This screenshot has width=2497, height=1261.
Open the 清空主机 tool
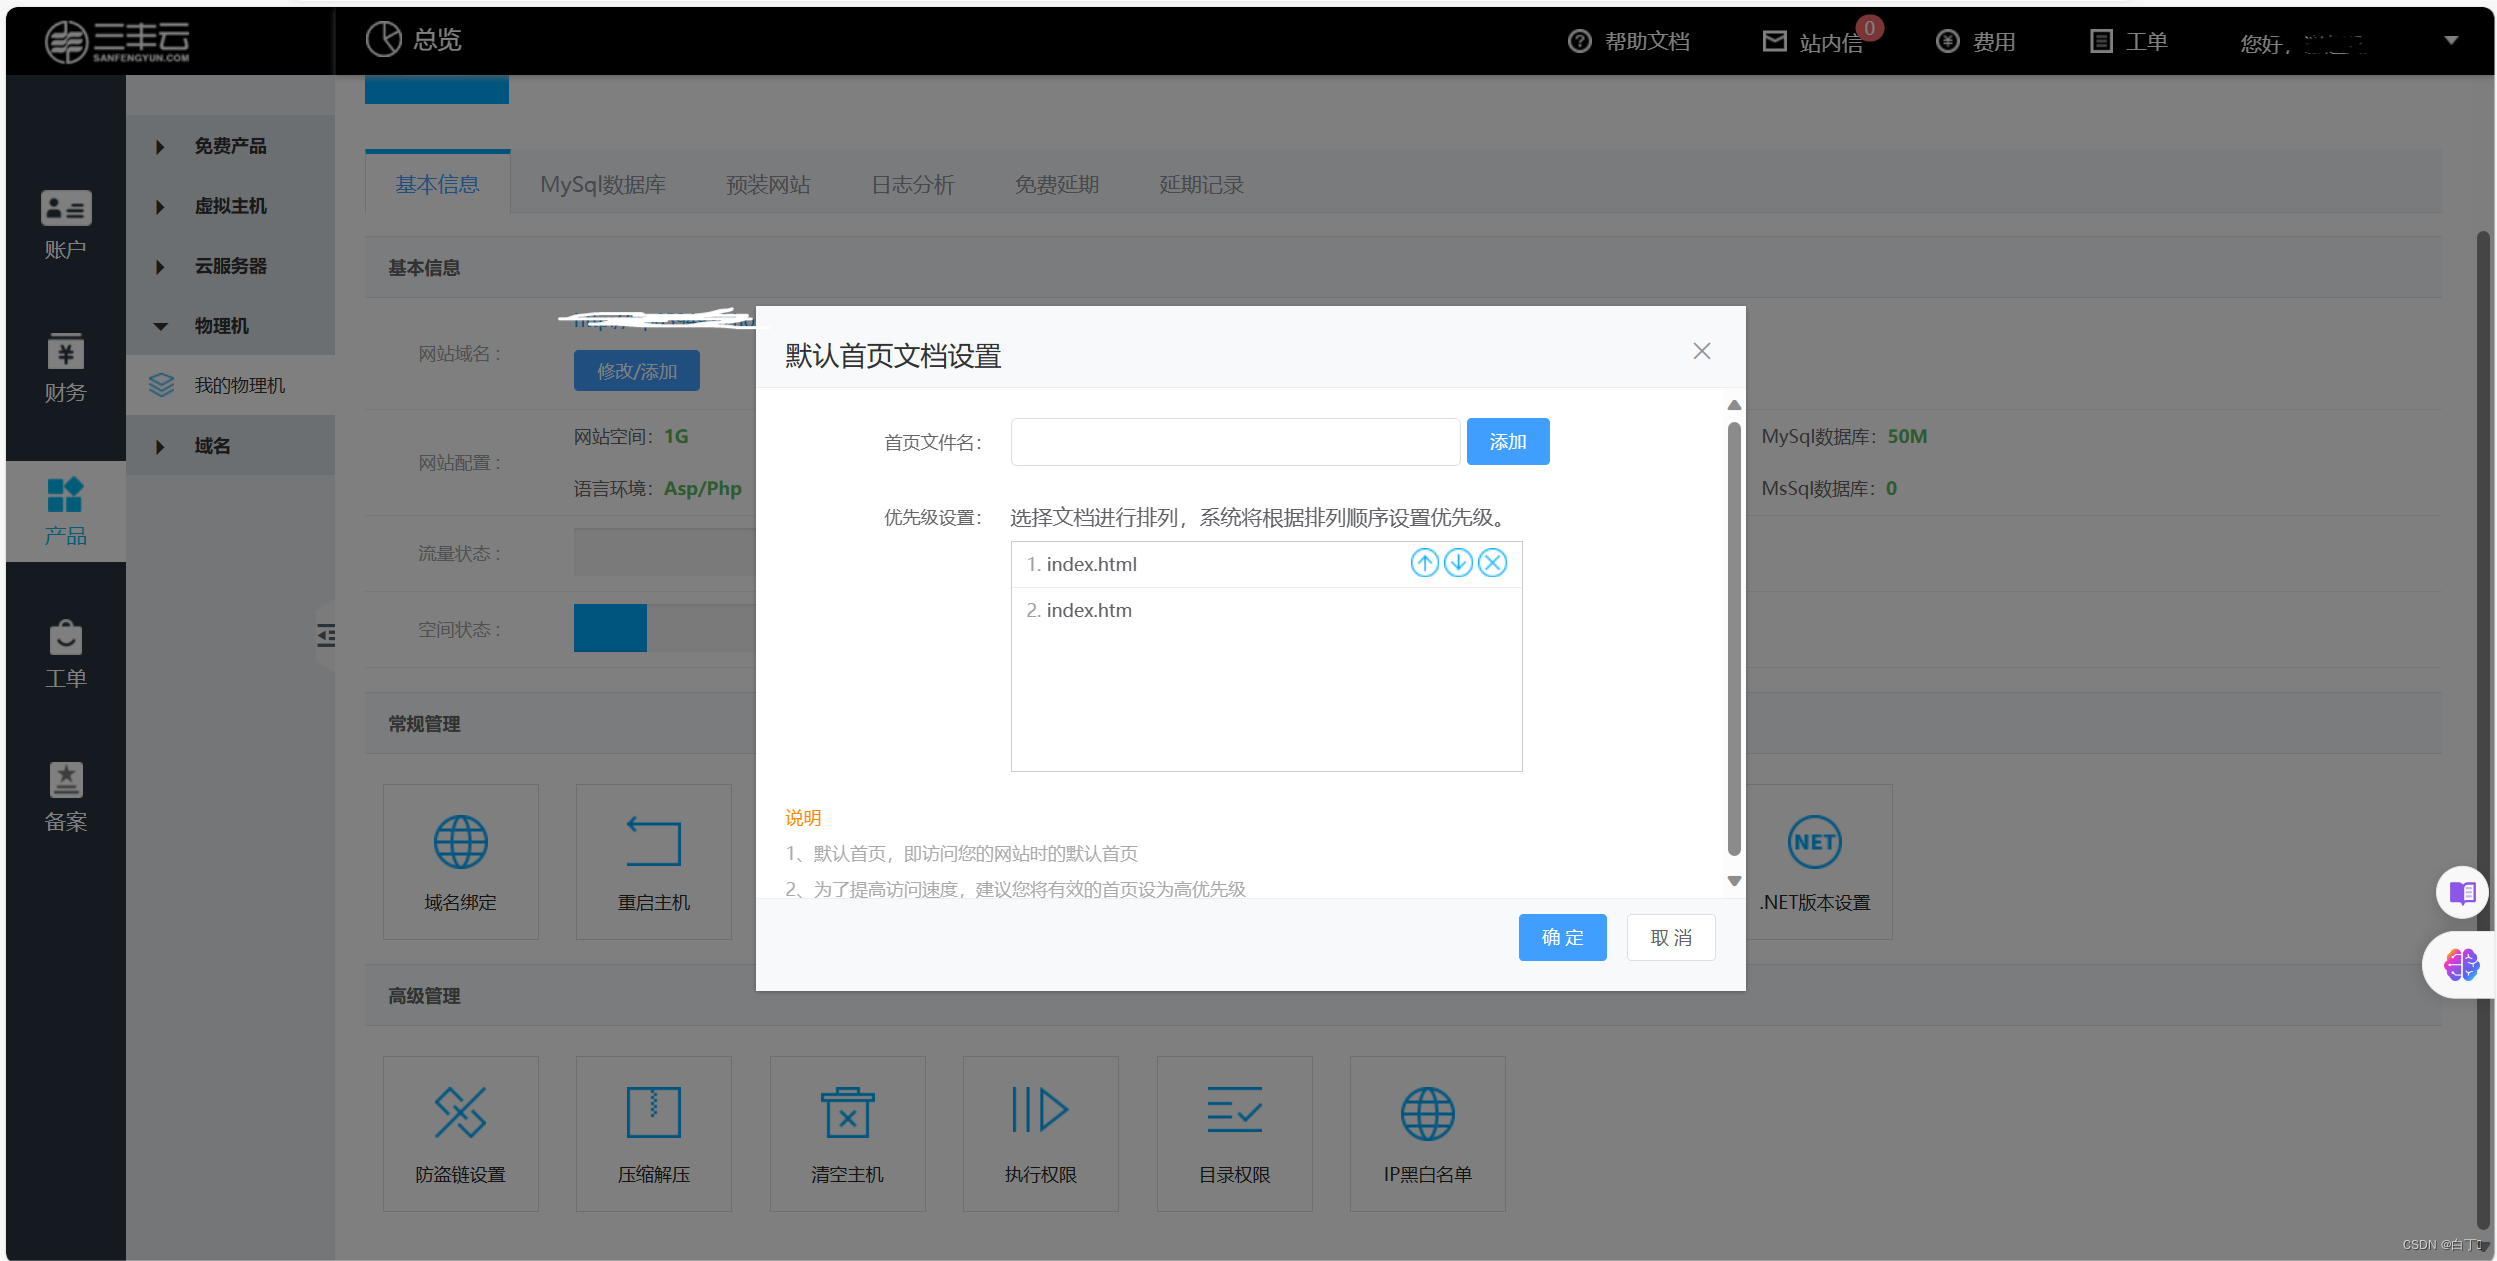click(847, 1134)
